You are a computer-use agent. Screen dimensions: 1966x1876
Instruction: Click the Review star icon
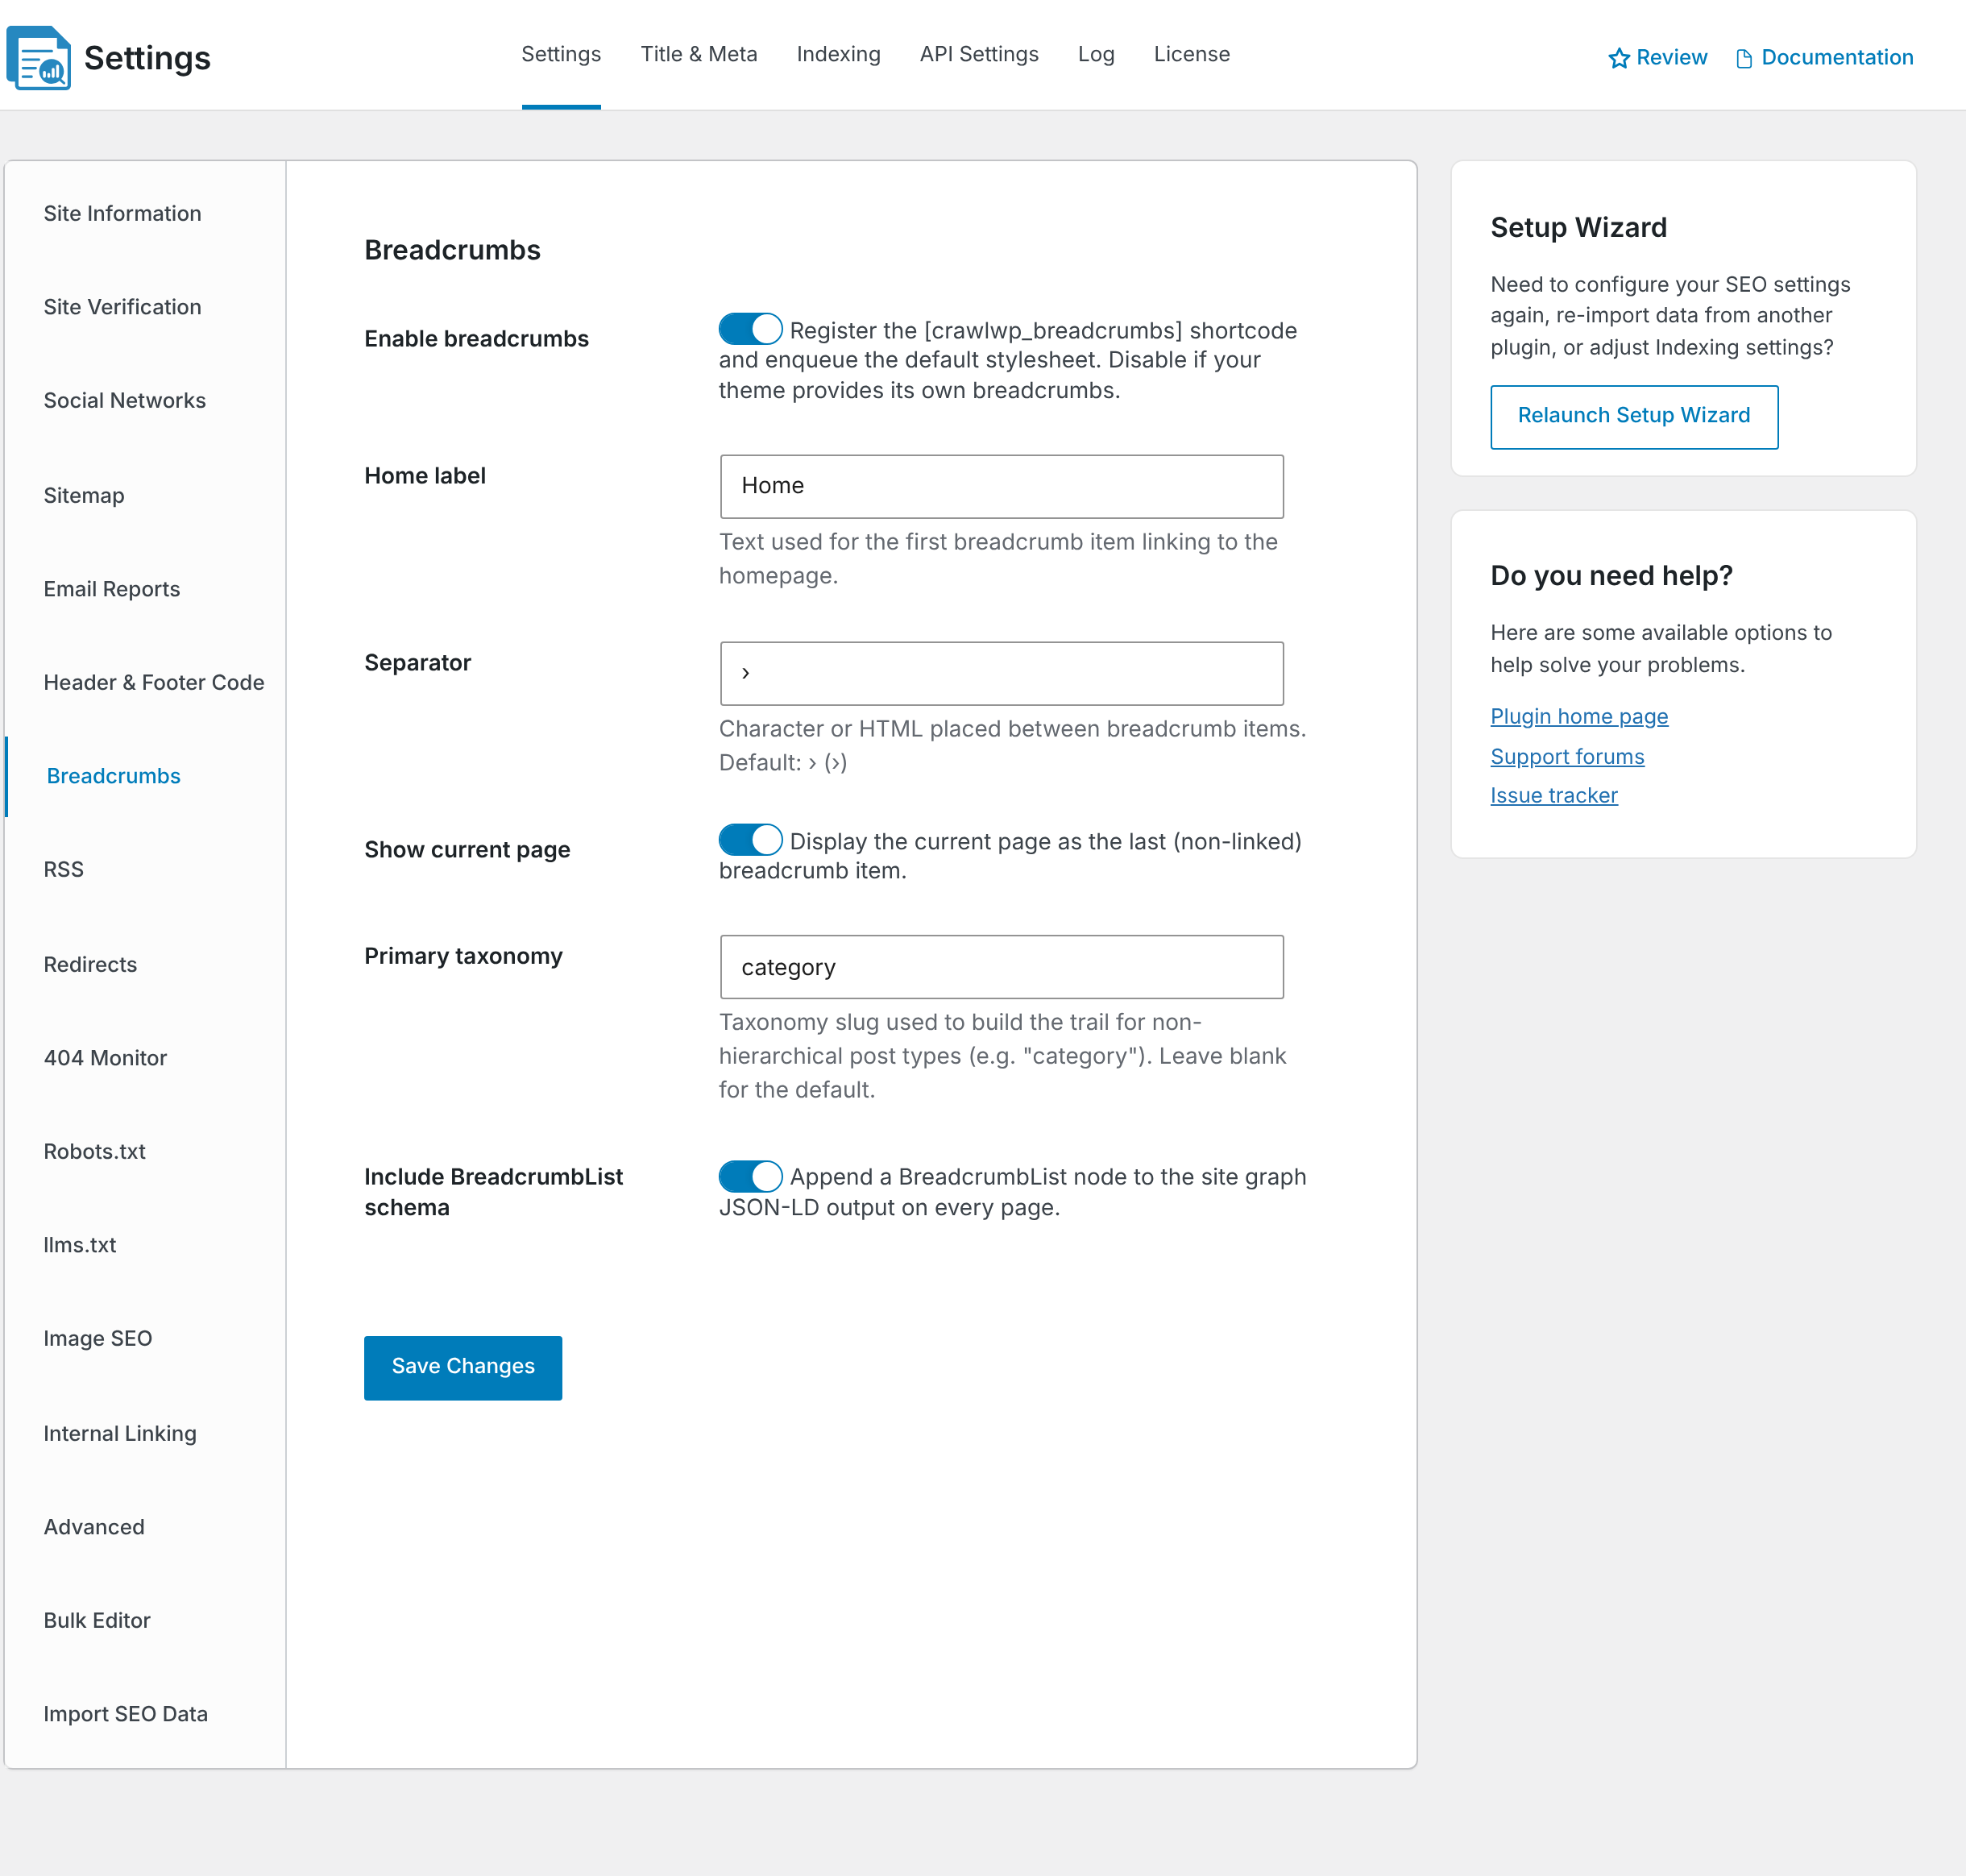click(x=1618, y=58)
